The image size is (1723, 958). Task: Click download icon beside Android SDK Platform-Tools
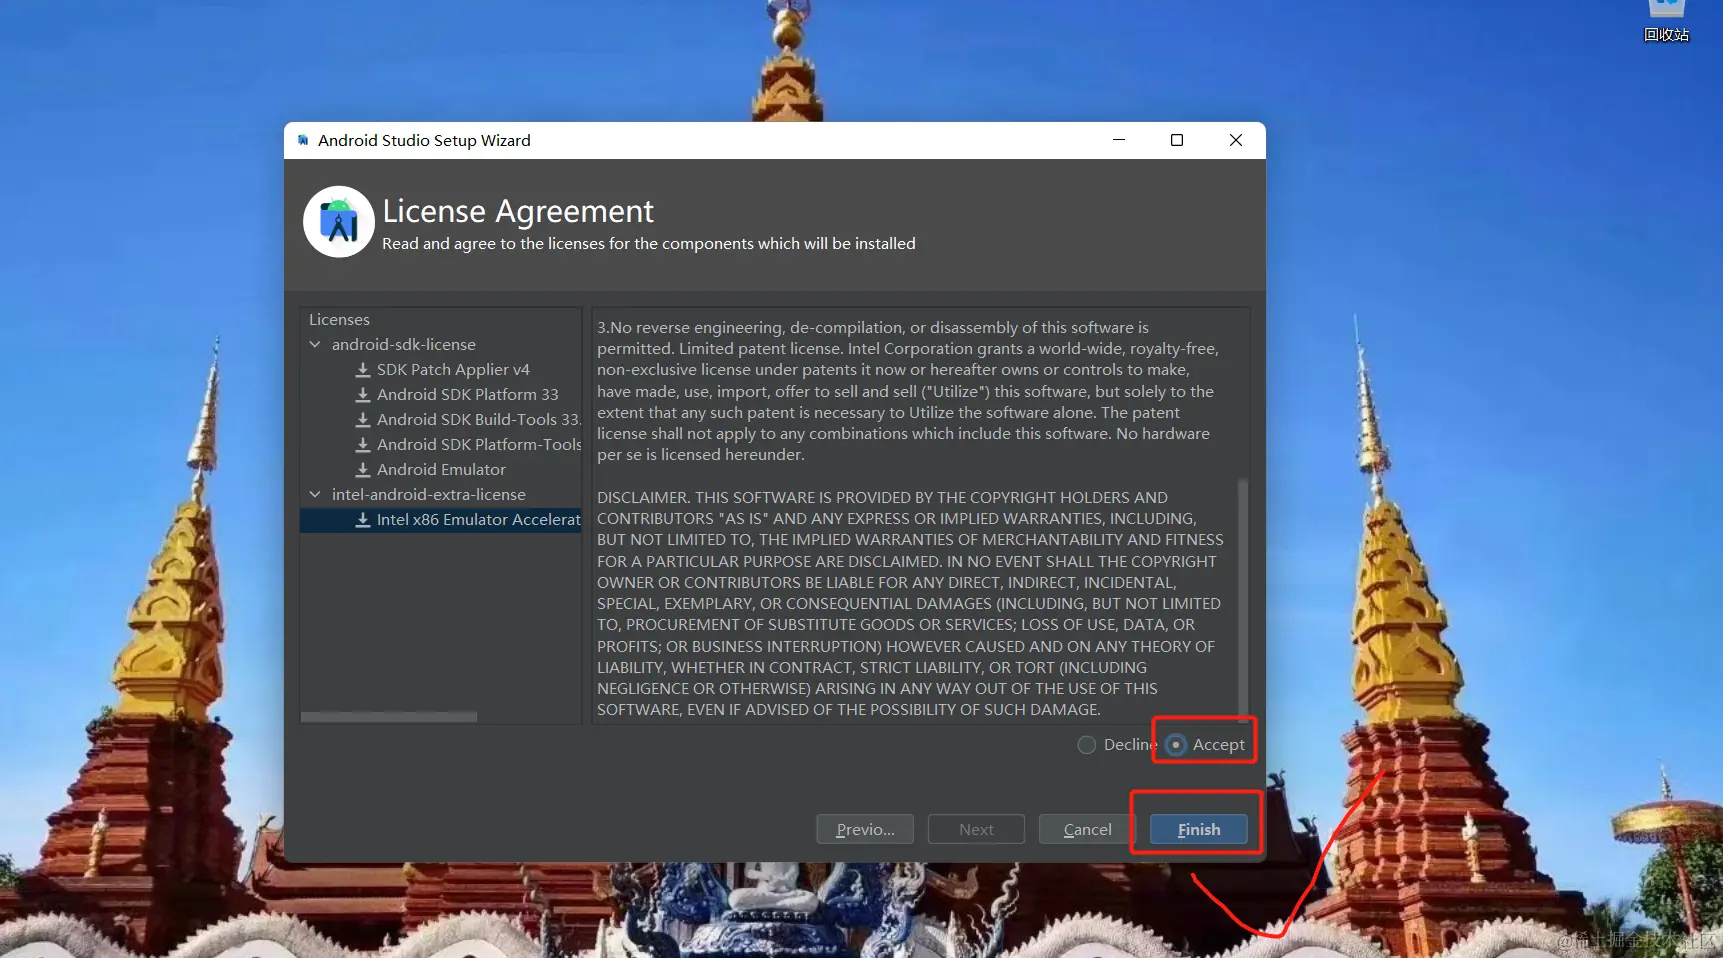pyautogui.click(x=363, y=445)
